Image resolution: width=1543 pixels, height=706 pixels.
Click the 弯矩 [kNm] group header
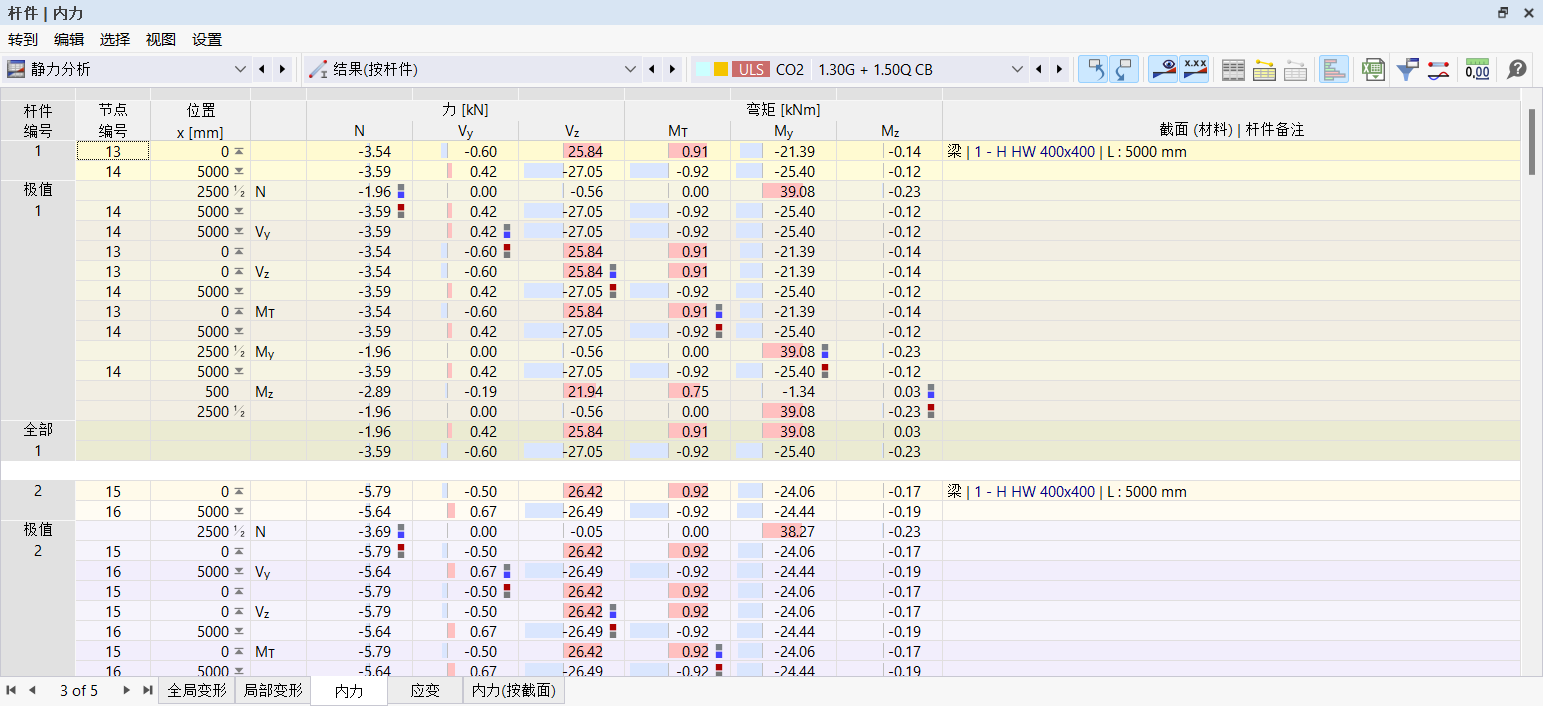pos(783,110)
